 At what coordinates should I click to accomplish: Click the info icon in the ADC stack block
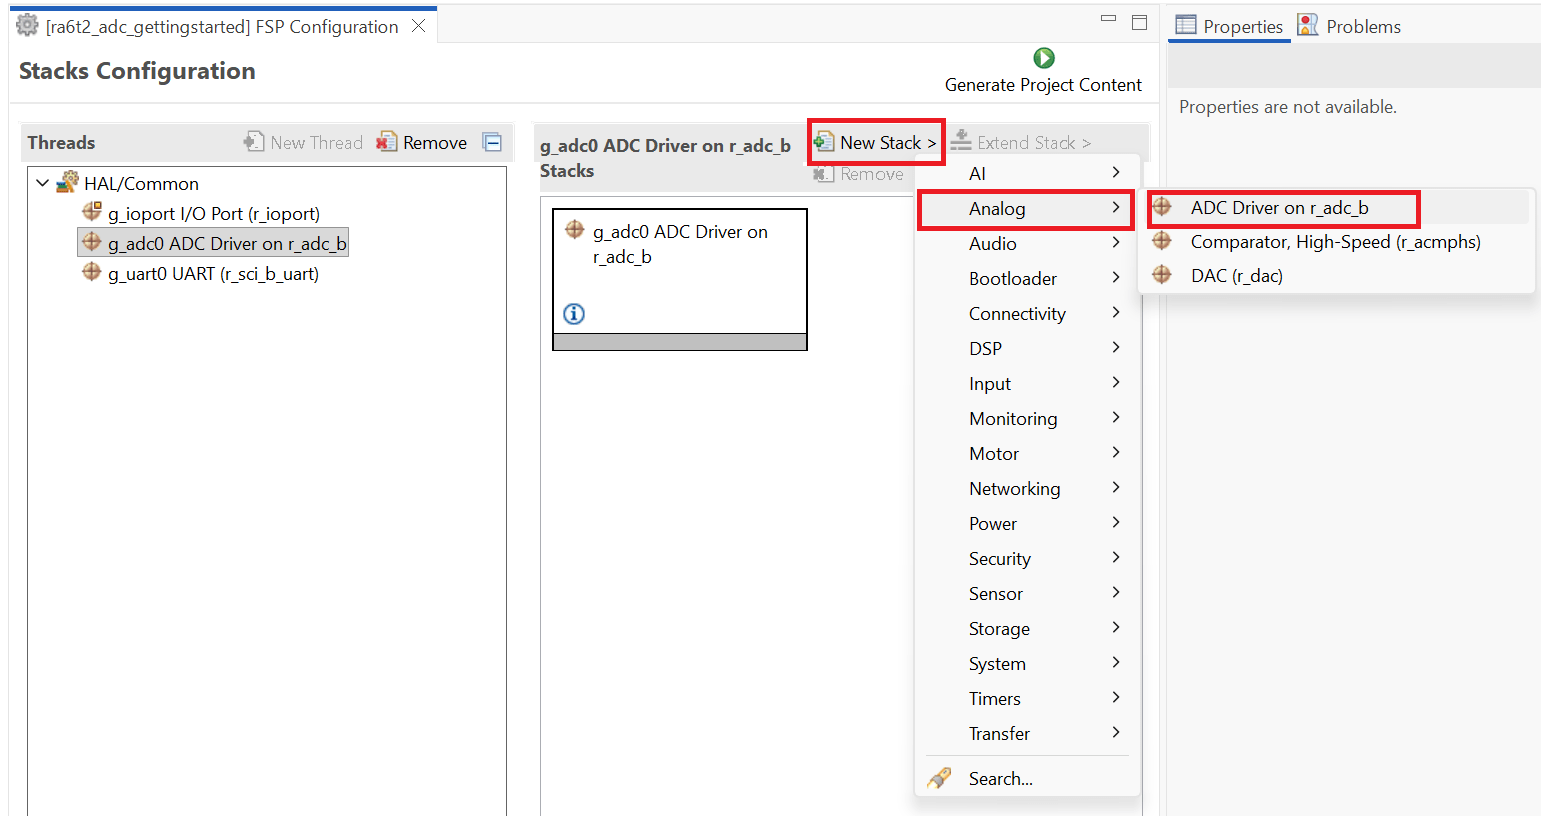(x=574, y=314)
